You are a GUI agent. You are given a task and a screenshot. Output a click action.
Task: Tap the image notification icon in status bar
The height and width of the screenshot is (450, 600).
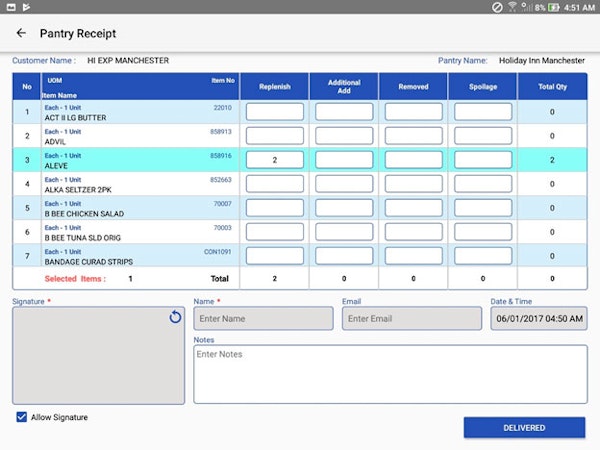[x=11, y=7]
